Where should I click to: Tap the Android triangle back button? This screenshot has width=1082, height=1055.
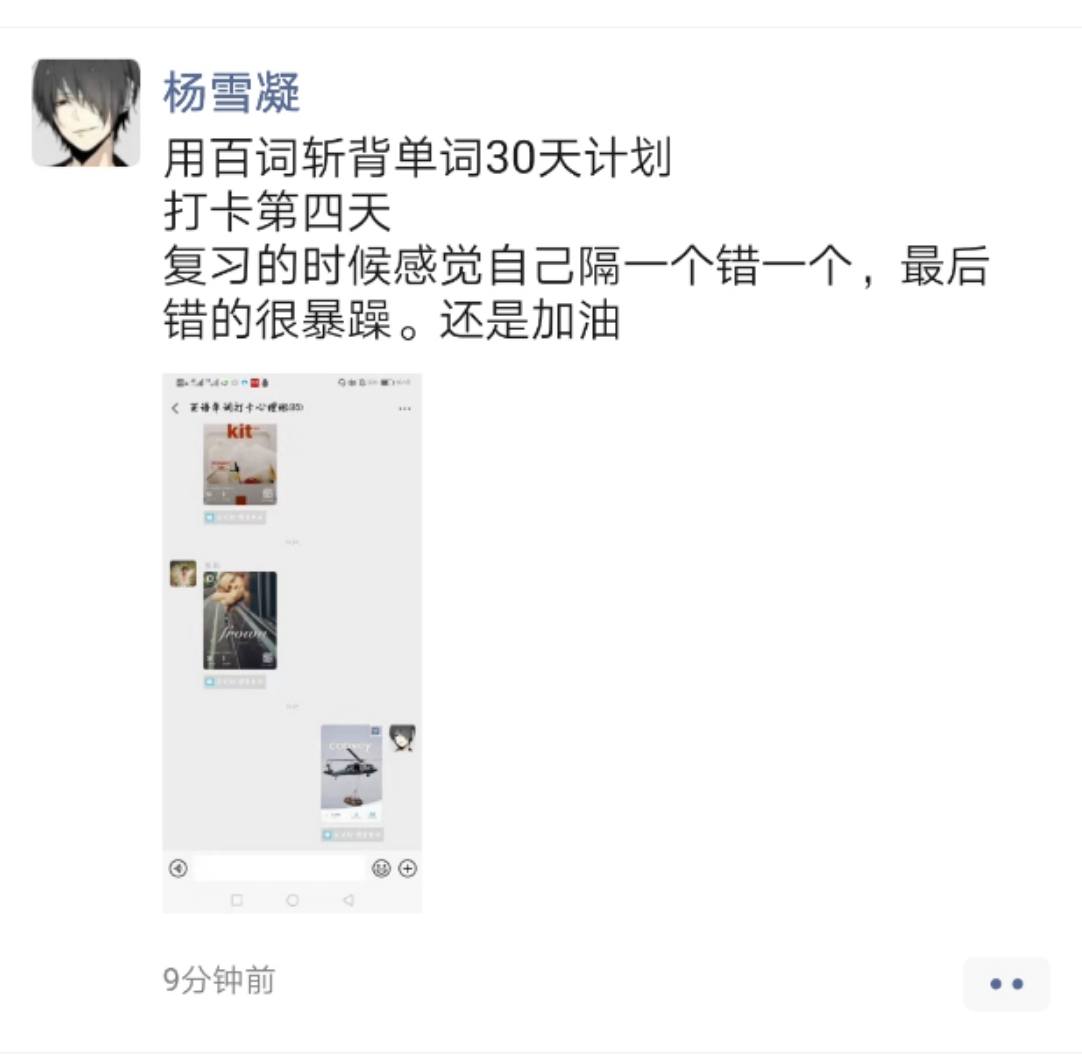tap(348, 900)
